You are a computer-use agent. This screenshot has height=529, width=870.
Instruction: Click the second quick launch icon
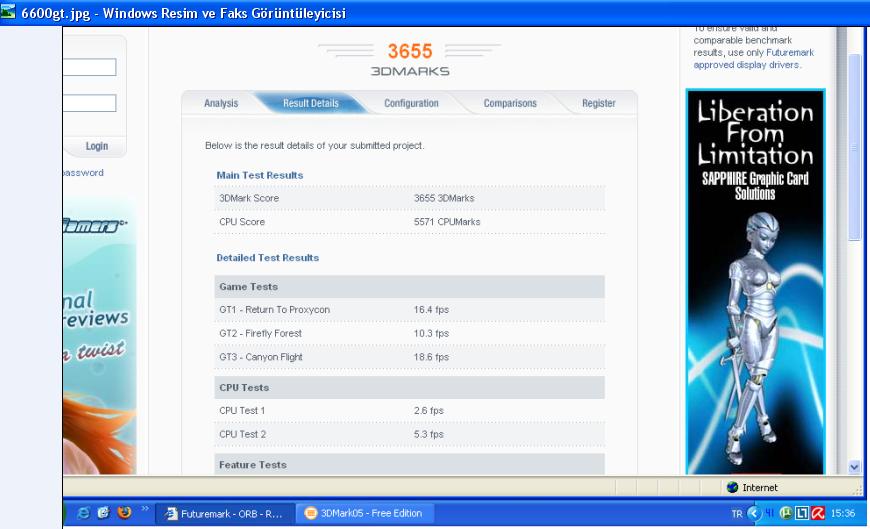(x=104, y=513)
